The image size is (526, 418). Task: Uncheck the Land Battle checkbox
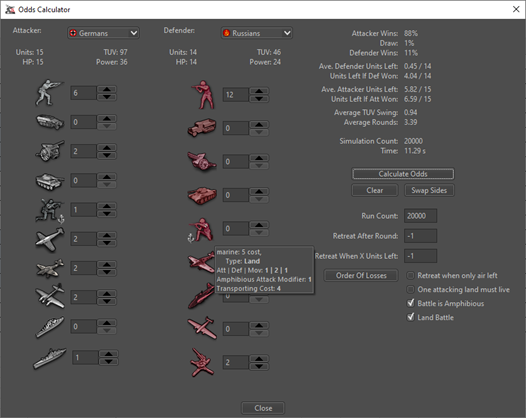(410, 317)
